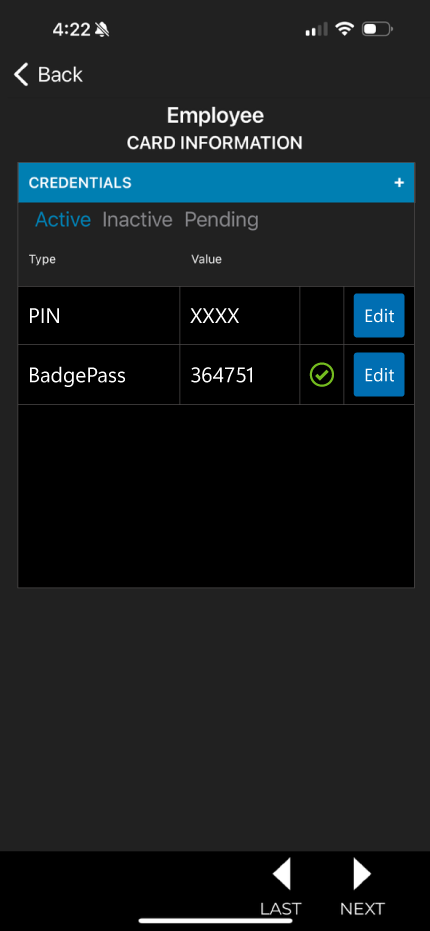Viewport: 430px width, 931px height.
Task: Select the PIN type cell
Action: pyautogui.click(x=99, y=316)
